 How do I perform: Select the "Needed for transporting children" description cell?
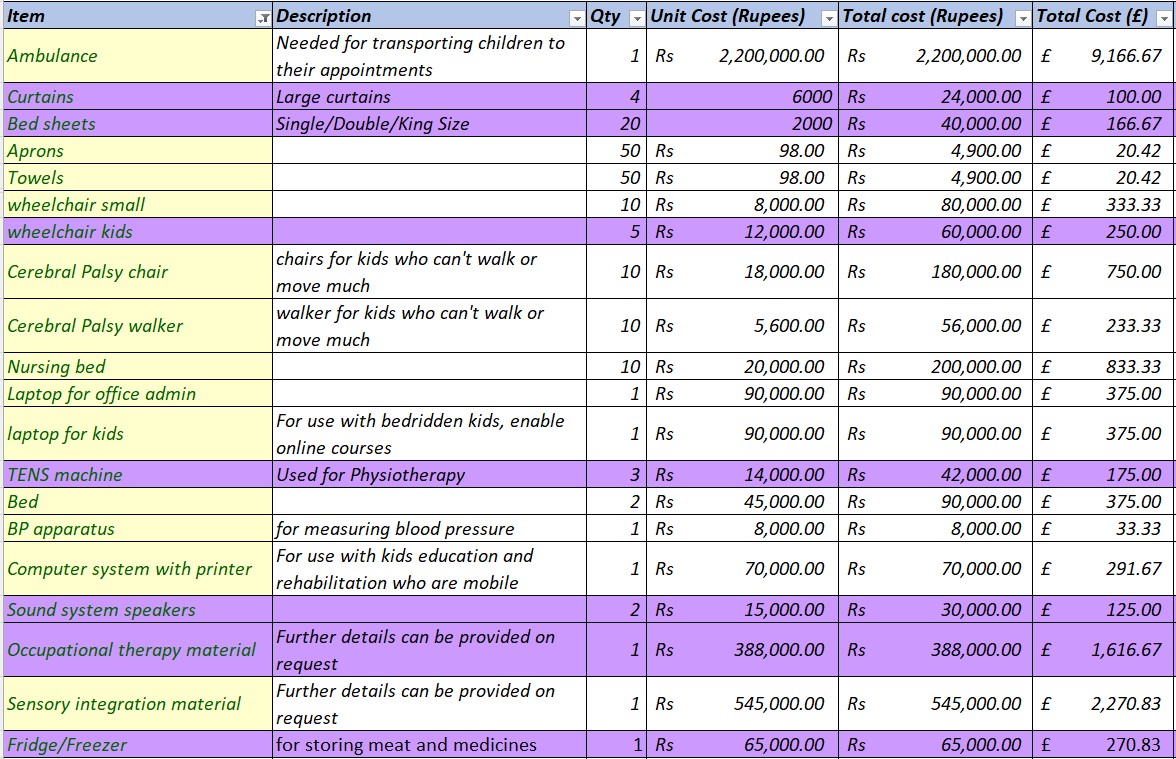pyautogui.click(x=429, y=56)
